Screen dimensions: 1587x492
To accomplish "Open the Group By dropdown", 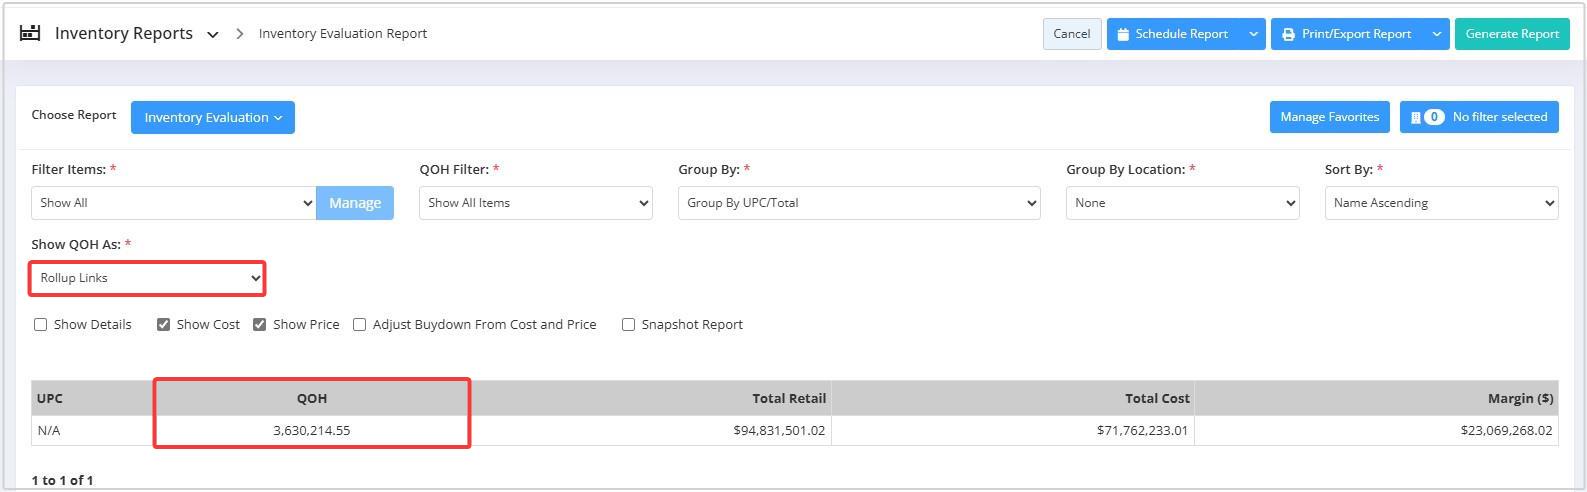I will [859, 203].
